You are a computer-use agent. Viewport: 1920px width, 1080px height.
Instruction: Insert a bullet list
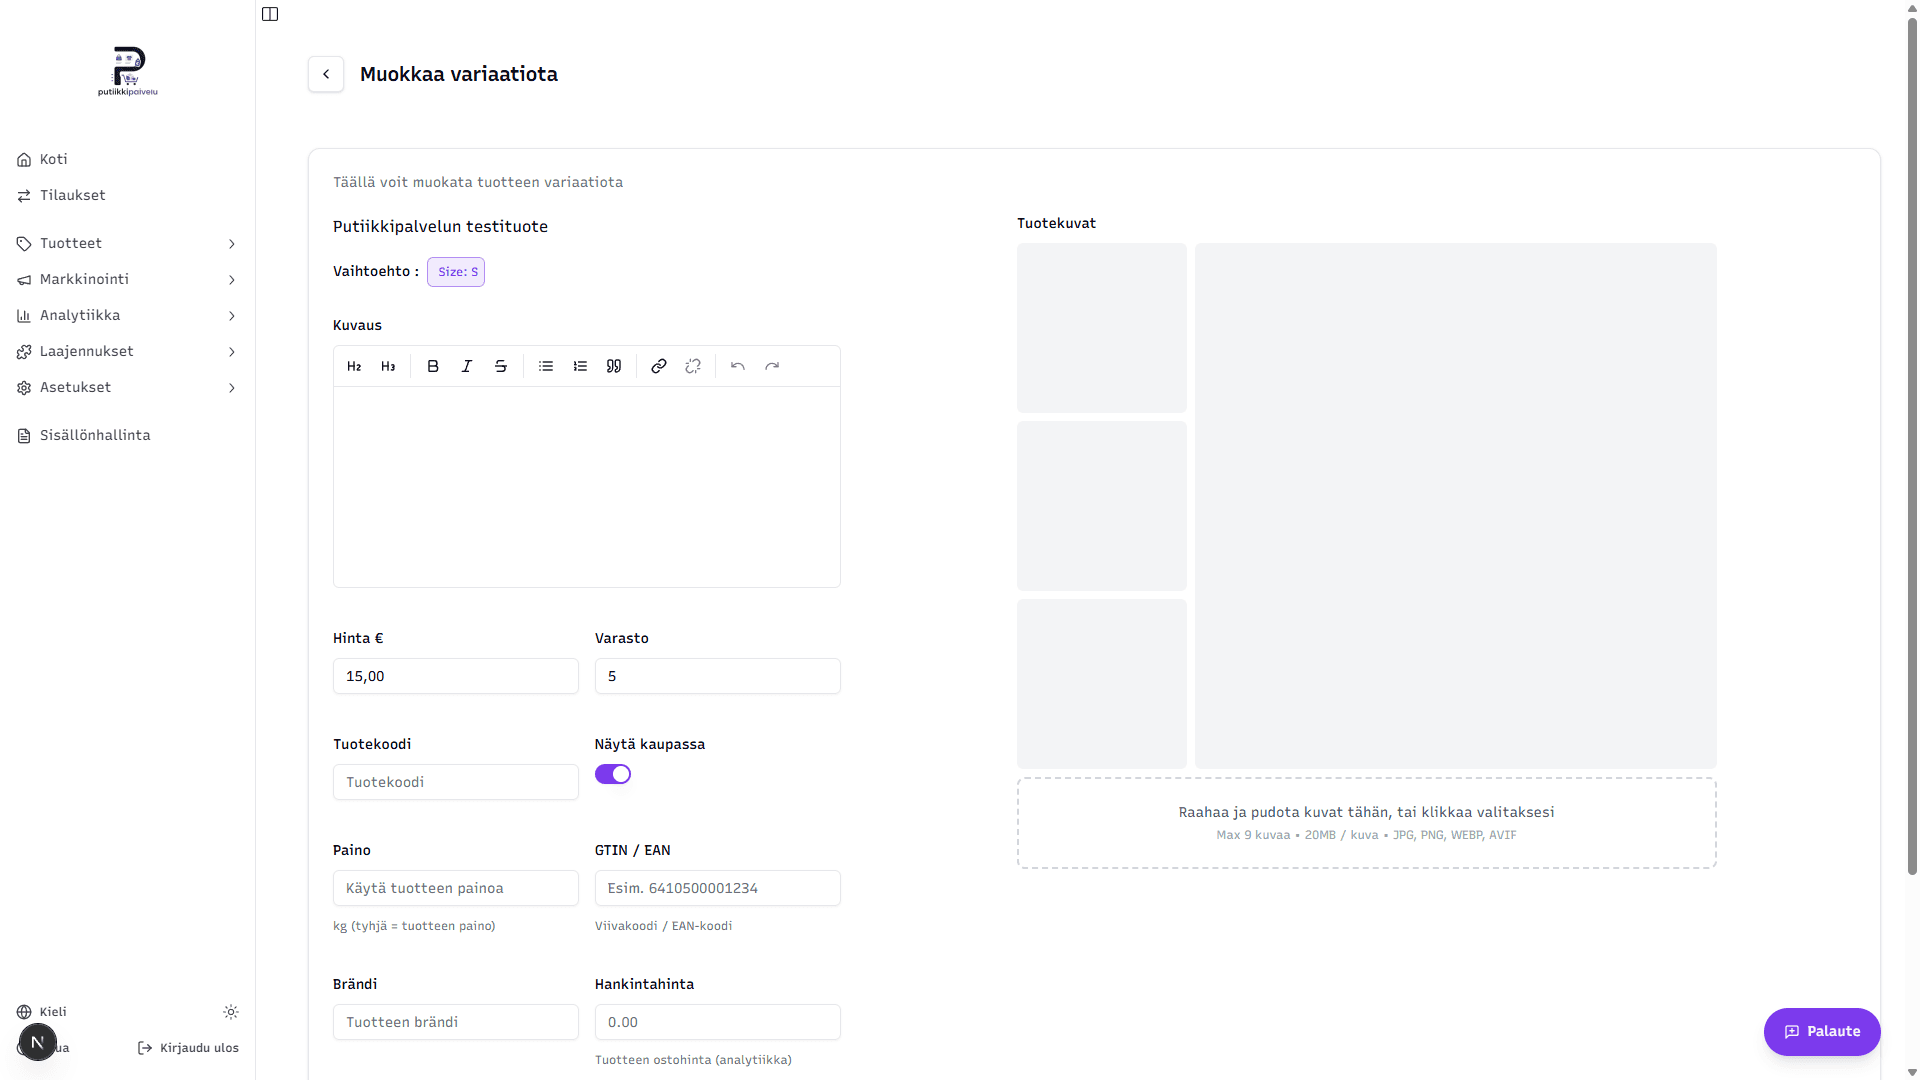point(546,366)
